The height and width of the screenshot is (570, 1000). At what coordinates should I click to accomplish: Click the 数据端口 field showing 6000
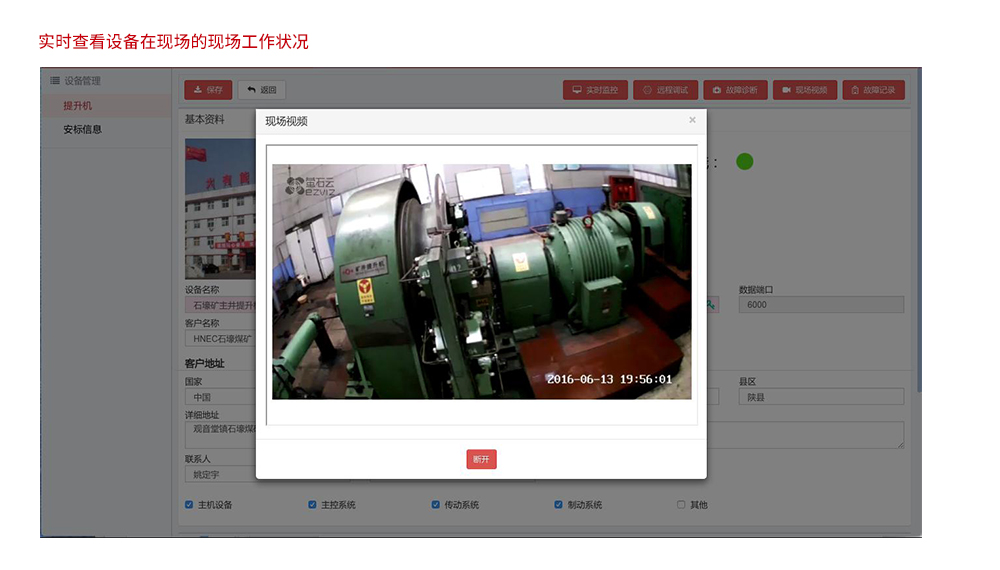pos(821,305)
